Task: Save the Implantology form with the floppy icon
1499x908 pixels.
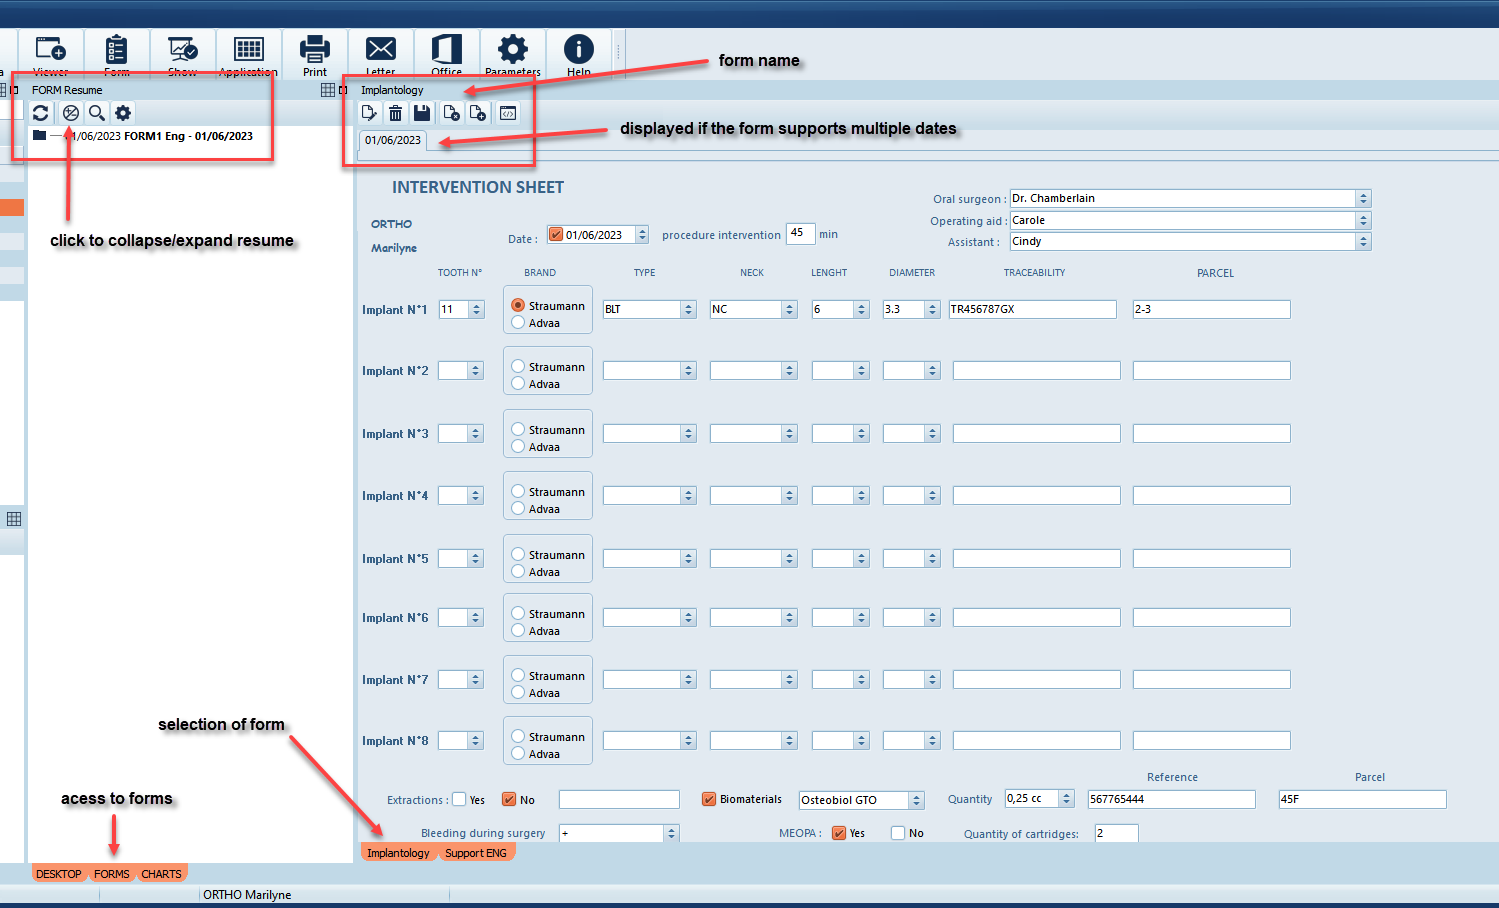Action: point(422,113)
